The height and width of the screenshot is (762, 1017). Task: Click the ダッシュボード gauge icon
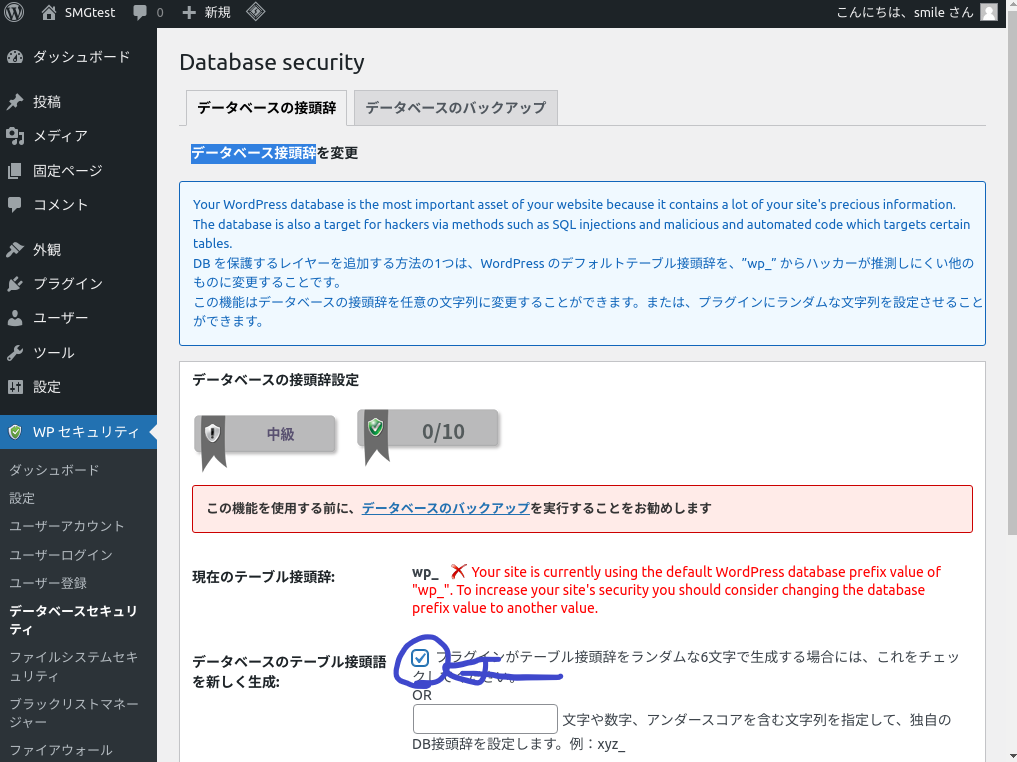[x=15, y=57]
